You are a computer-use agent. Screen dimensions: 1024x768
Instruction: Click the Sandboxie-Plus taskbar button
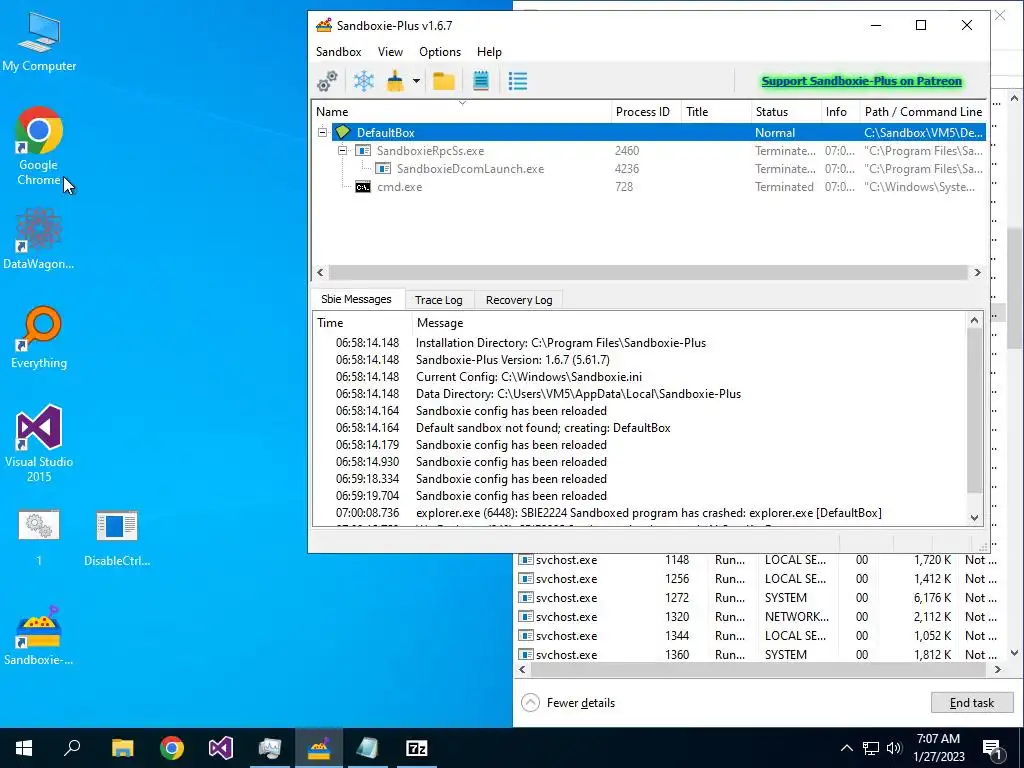pyautogui.click(x=319, y=748)
